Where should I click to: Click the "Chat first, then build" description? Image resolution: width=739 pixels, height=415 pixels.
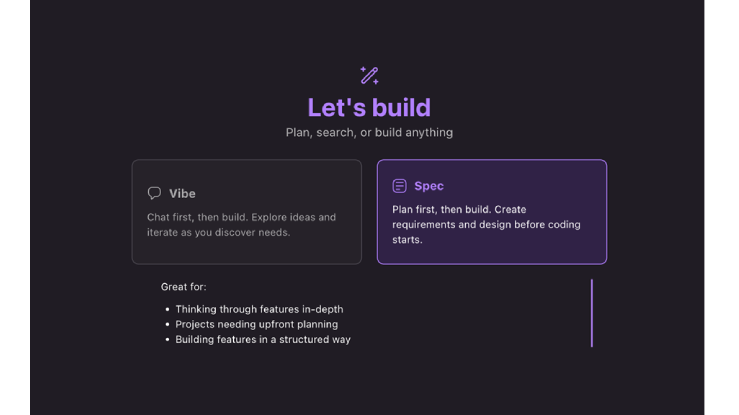[241, 224]
